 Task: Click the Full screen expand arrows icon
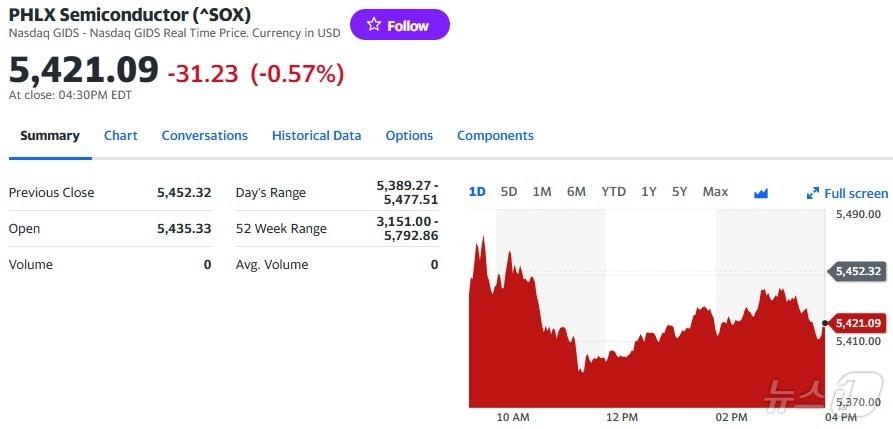(x=812, y=193)
